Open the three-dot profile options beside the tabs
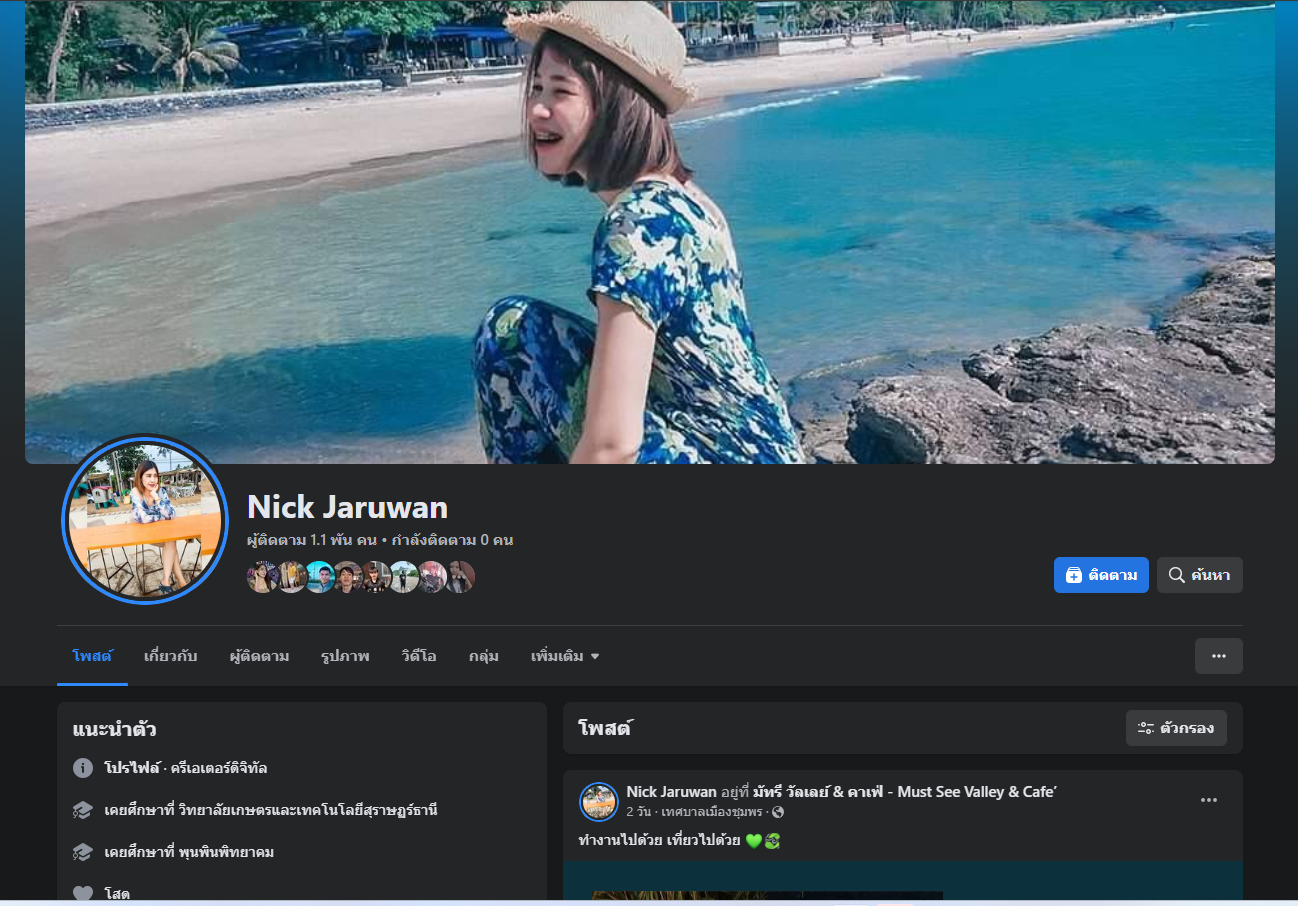Image resolution: width=1298 pixels, height=906 pixels. [1219, 656]
